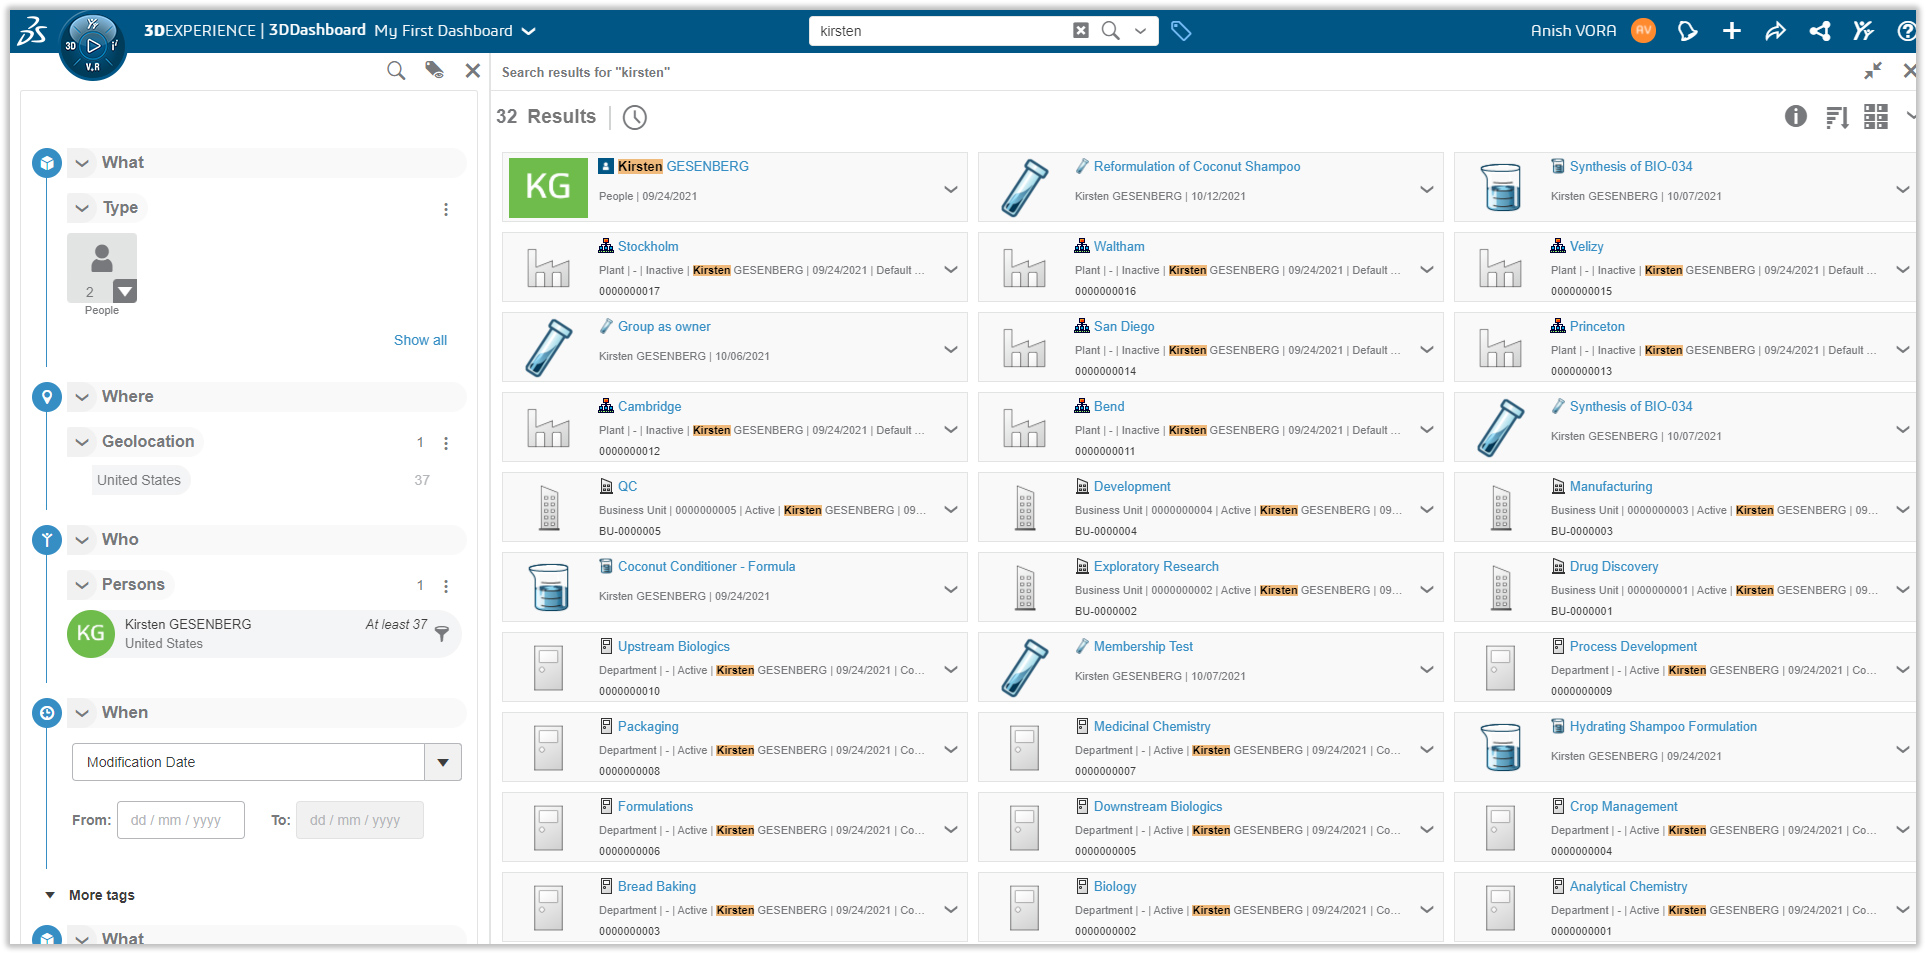Open Type options three-dot menu

click(x=446, y=209)
